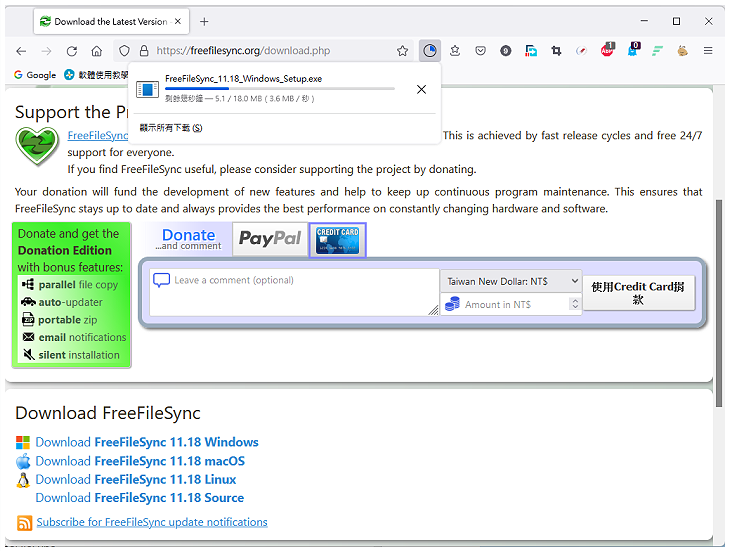Screen dimensions: 735x551
Task: Open the Pocket save icon
Action: [480, 51]
